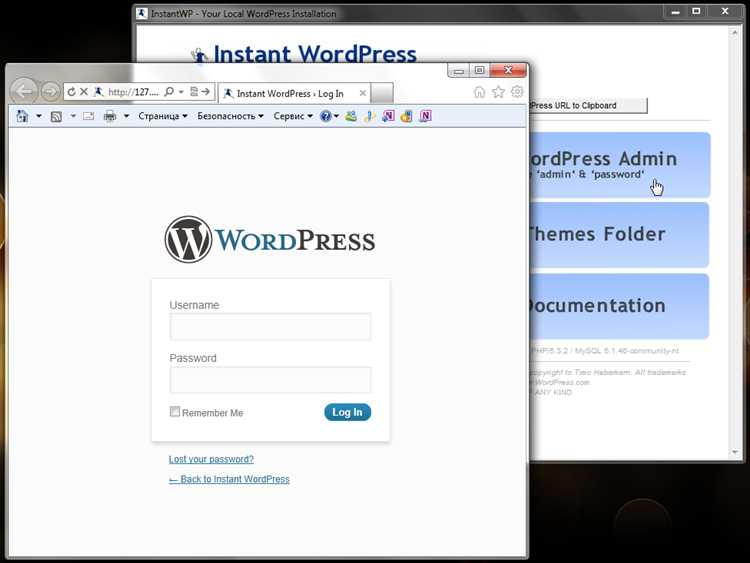Click the yellow Python-style toolbar icon
The width and height of the screenshot is (750, 563).
click(x=369, y=116)
